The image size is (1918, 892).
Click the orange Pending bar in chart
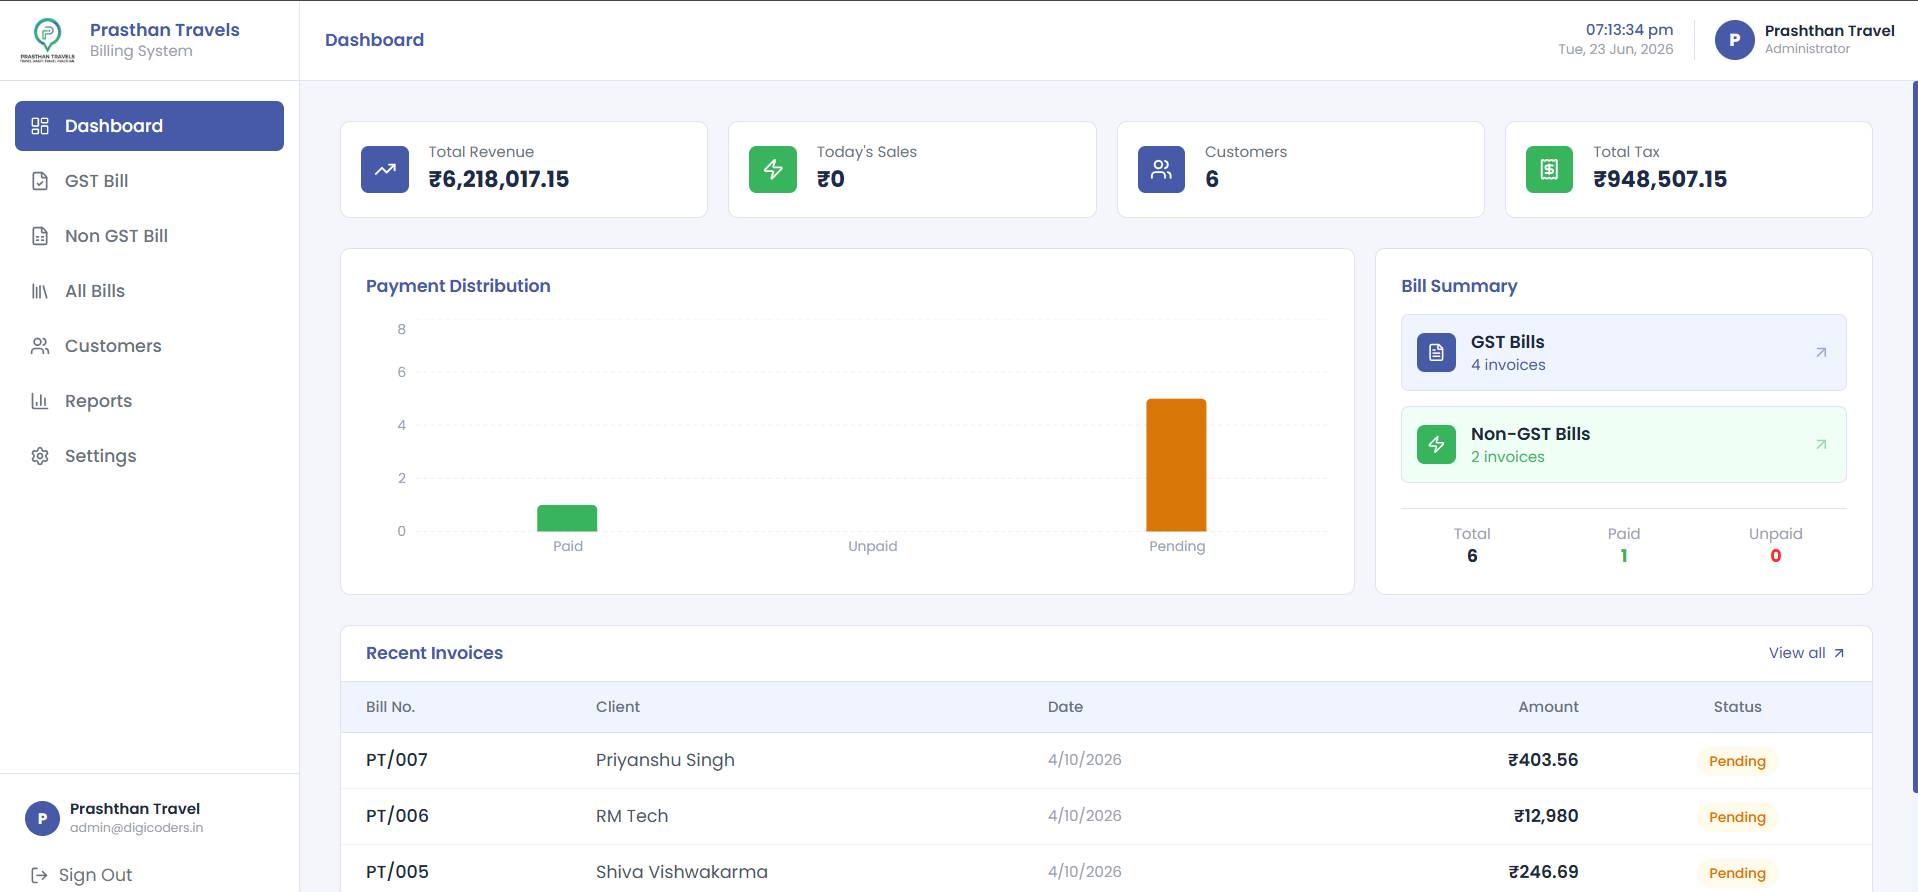(x=1176, y=465)
